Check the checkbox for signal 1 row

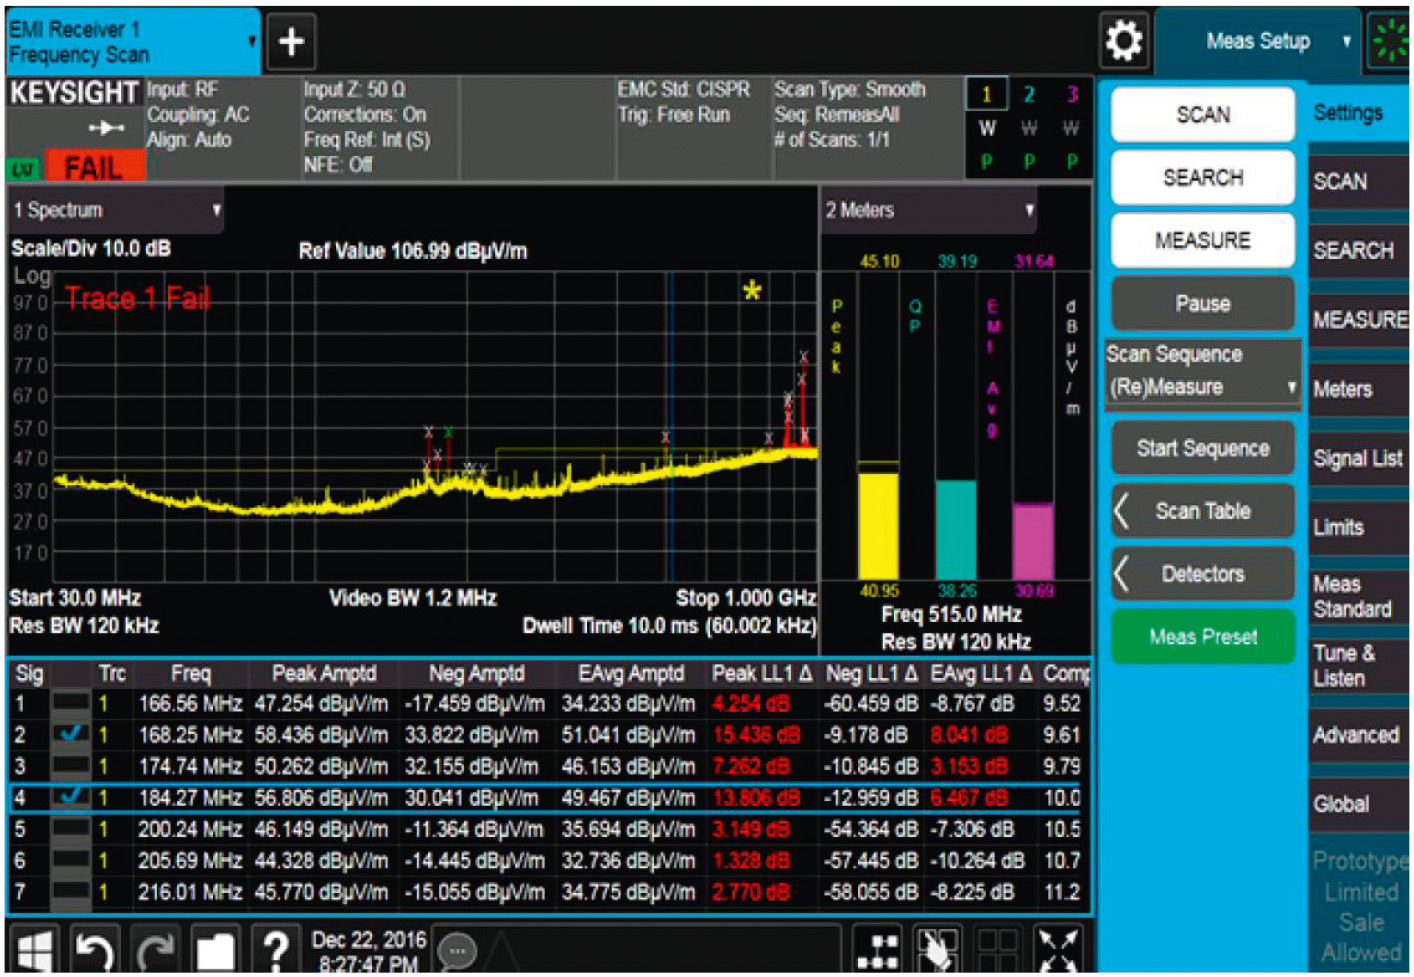pyautogui.click(x=70, y=704)
